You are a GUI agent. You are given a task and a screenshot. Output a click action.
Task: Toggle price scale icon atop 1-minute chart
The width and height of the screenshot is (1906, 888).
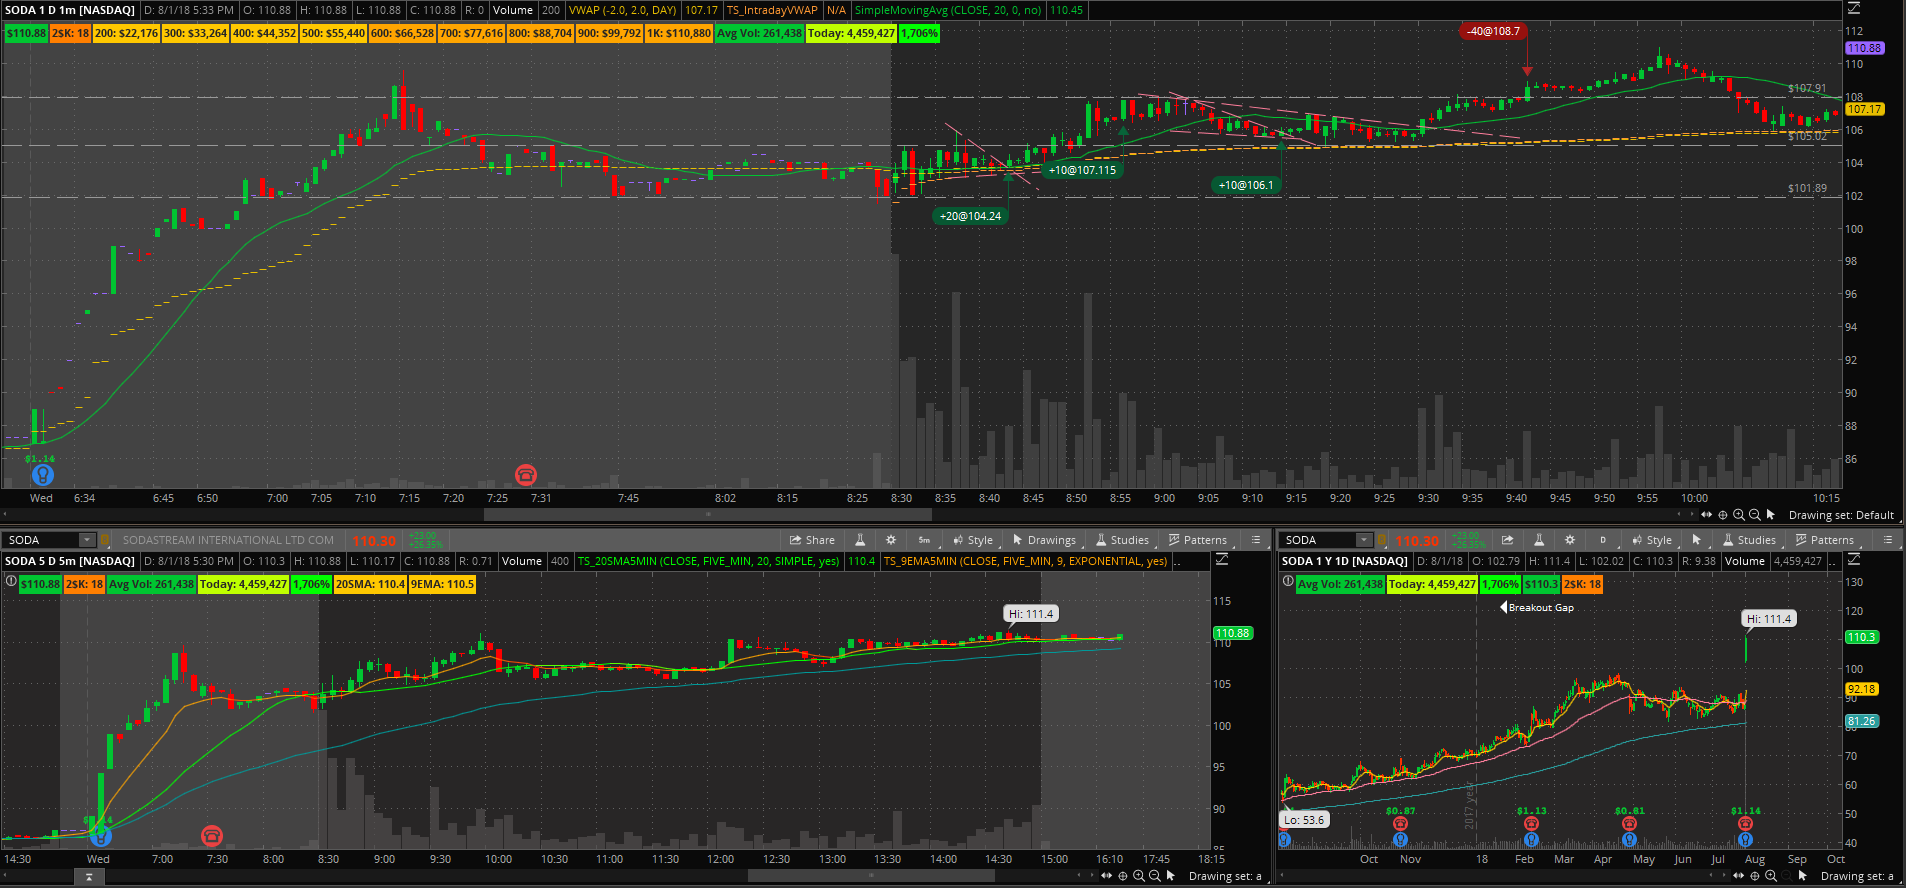(x=1853, y=9)
